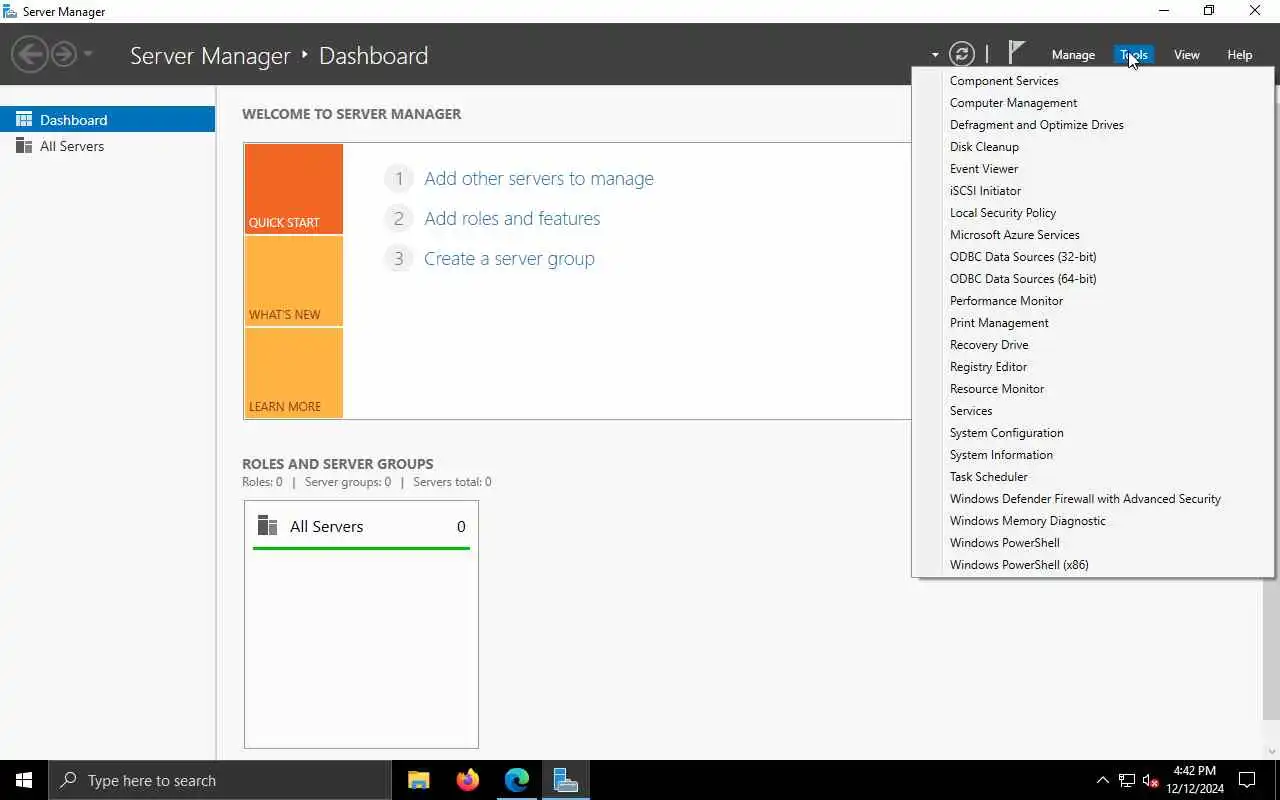The height and width of the screenshot is (800, 1280).
Task: Click the taskbar search box
Action: click(x=219, y=780)
